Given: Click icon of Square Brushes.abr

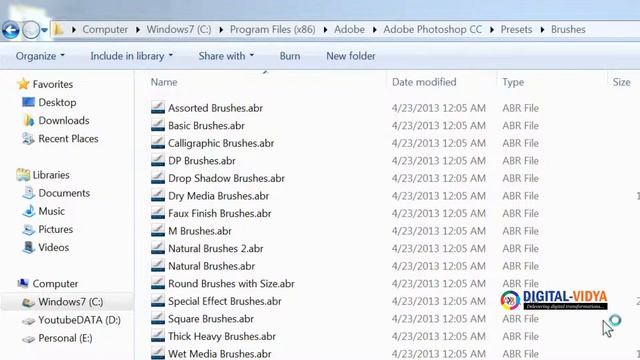Looking at the screenshot, I should pyautogui.click(x=158, y=318).
